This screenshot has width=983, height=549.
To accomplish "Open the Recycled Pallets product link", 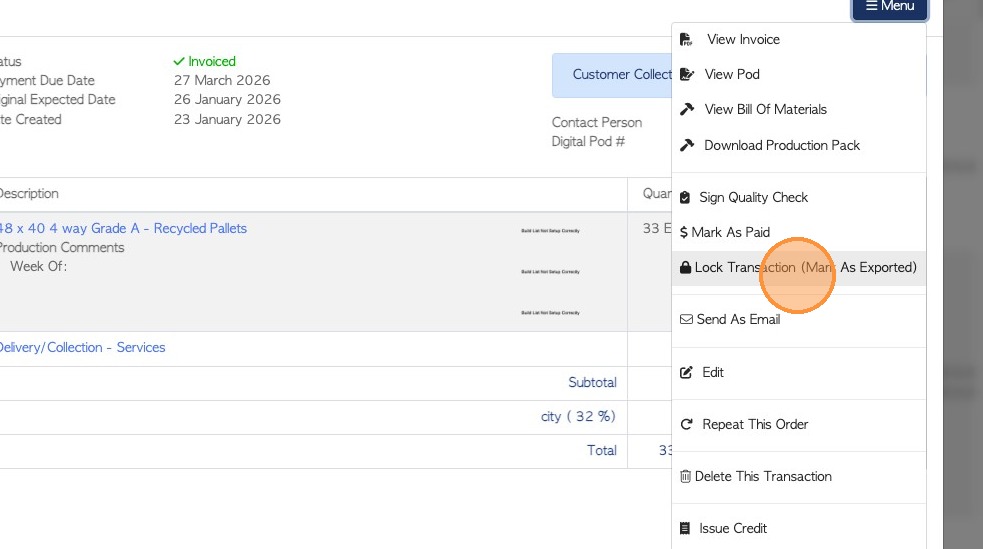I will pyautogui.click(x=123, y=229).
